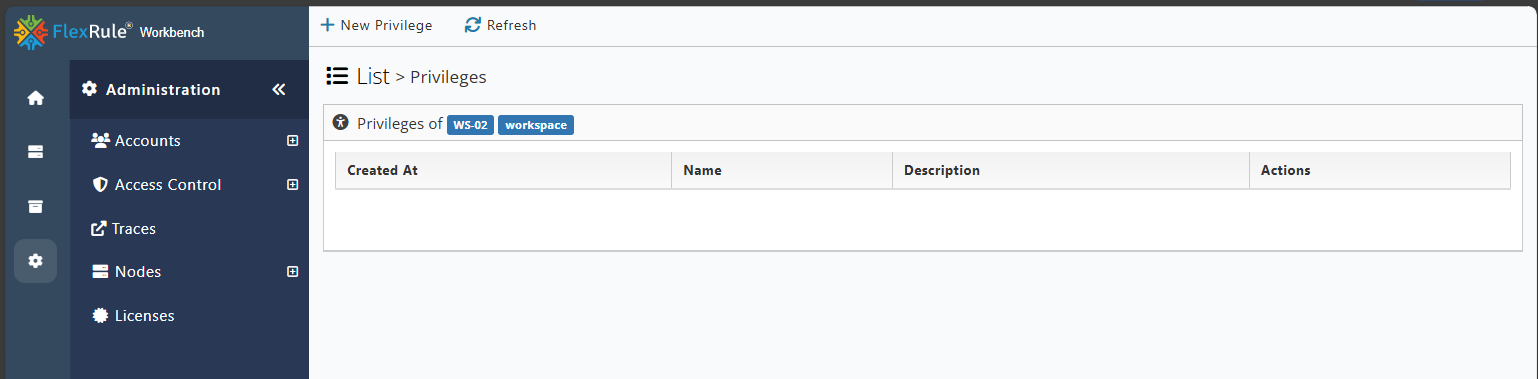
Task: Sort by the Name column header
Action: [x=782, y=170]
